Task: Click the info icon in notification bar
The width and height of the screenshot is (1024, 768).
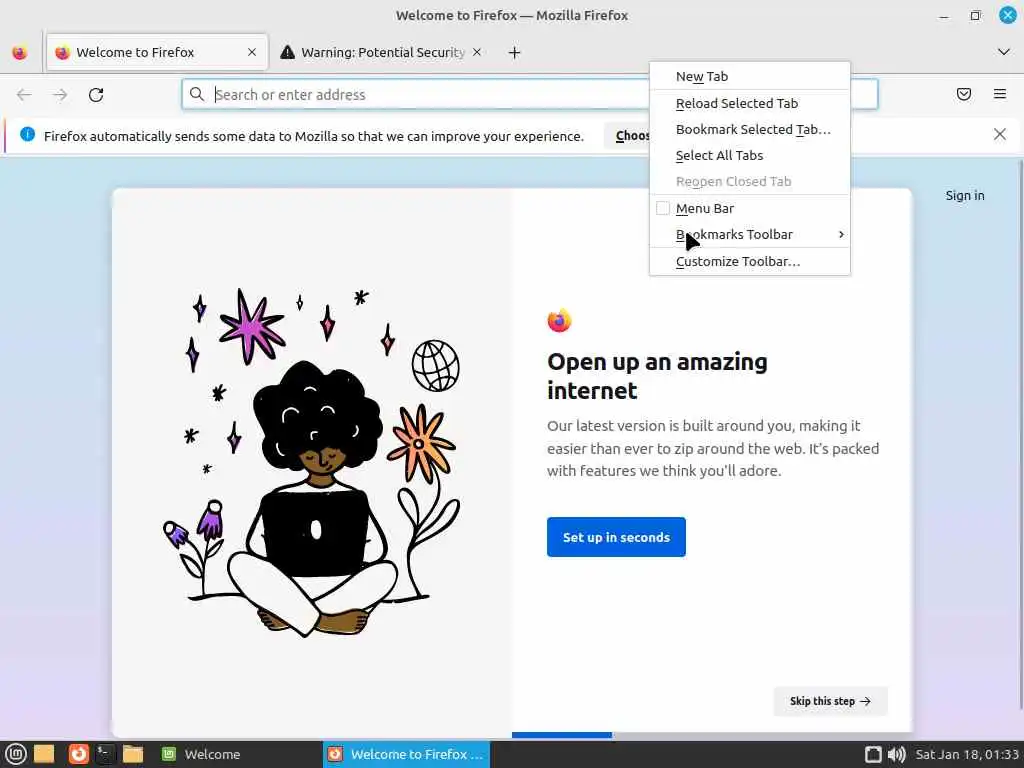Action: tap(27, 135)
